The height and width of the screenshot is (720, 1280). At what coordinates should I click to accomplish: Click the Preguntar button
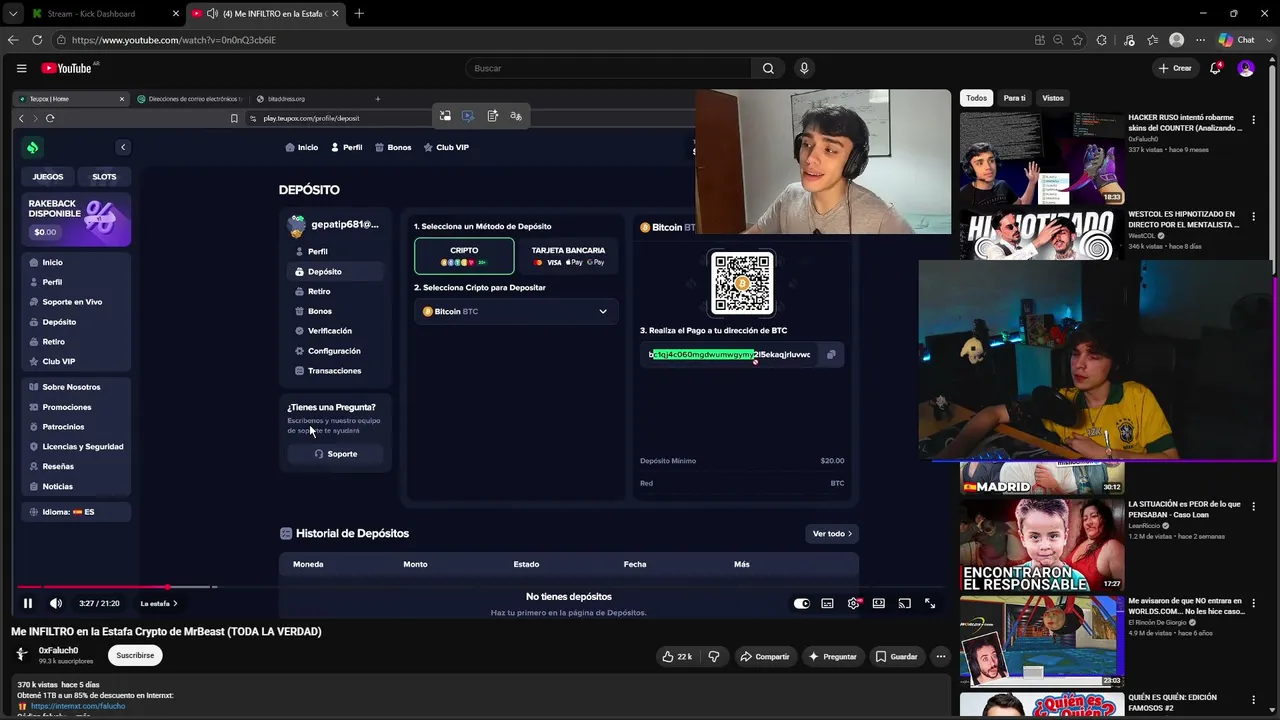point(832,656)
